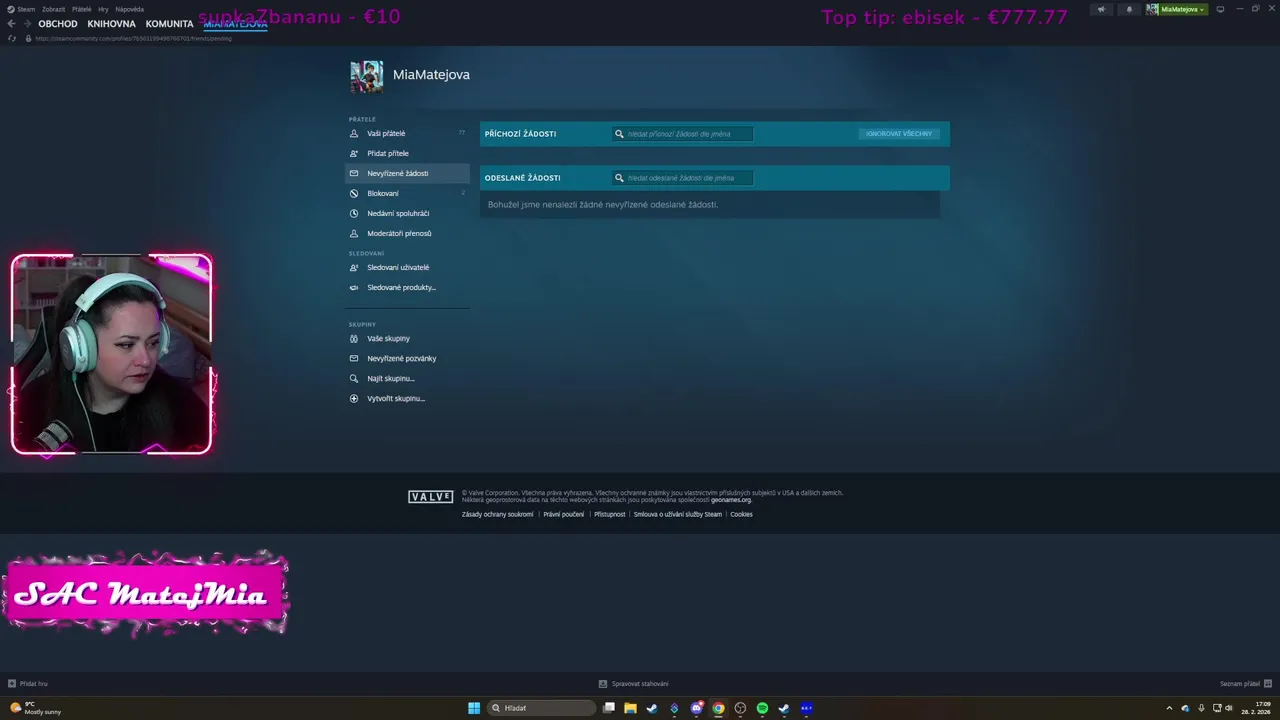Click the tray microphone icon
This screenshot has height=720, width=1280.
click(1201, 708)
